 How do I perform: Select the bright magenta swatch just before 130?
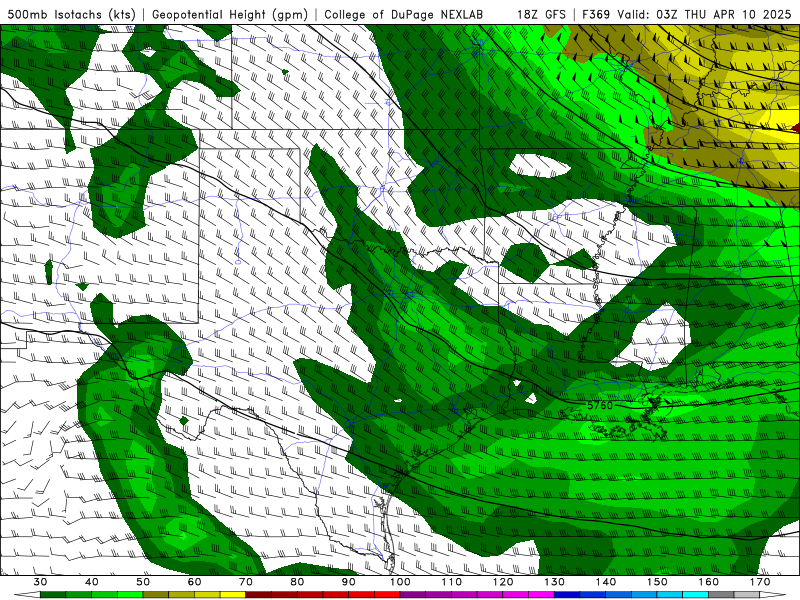(541, 595)
